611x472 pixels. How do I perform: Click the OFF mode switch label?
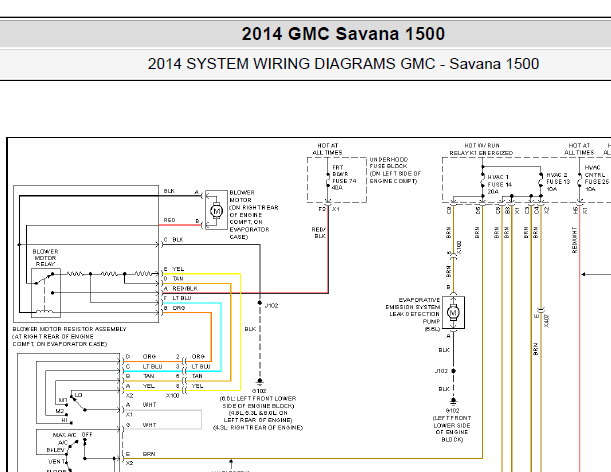87,435
